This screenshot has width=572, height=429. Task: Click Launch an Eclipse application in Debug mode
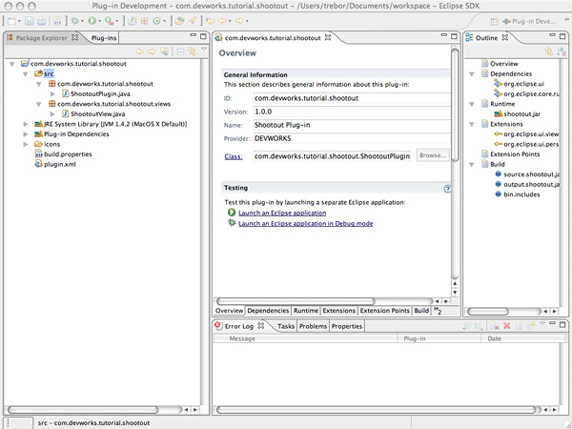[306, 223]
